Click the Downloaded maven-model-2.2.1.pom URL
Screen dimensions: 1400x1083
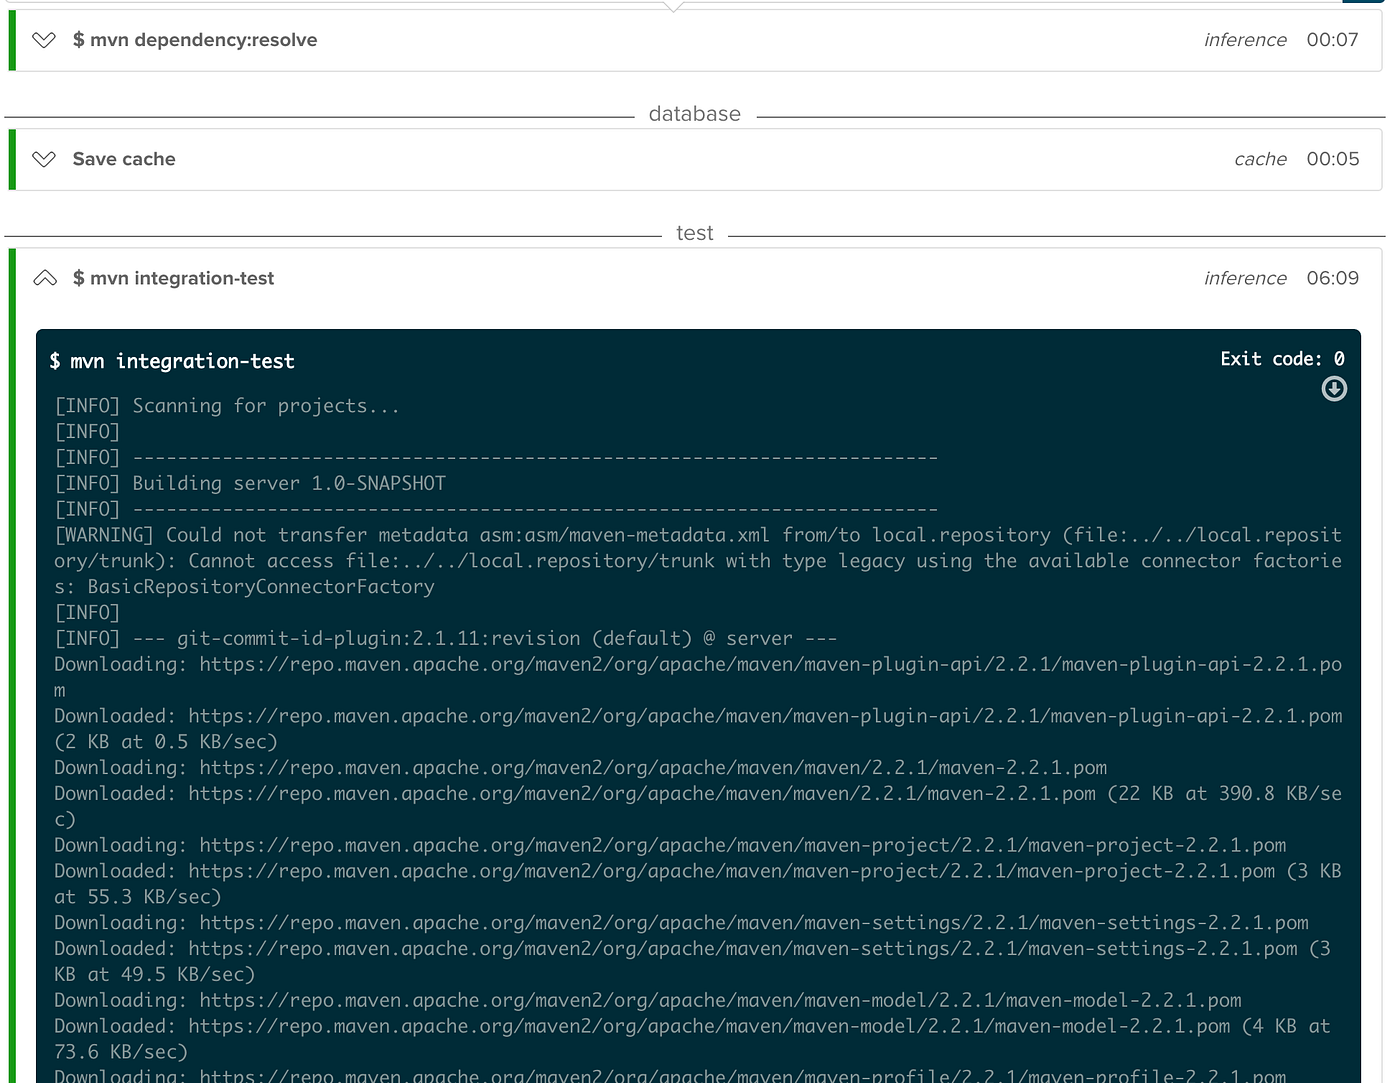click(x=709, y=1027)
